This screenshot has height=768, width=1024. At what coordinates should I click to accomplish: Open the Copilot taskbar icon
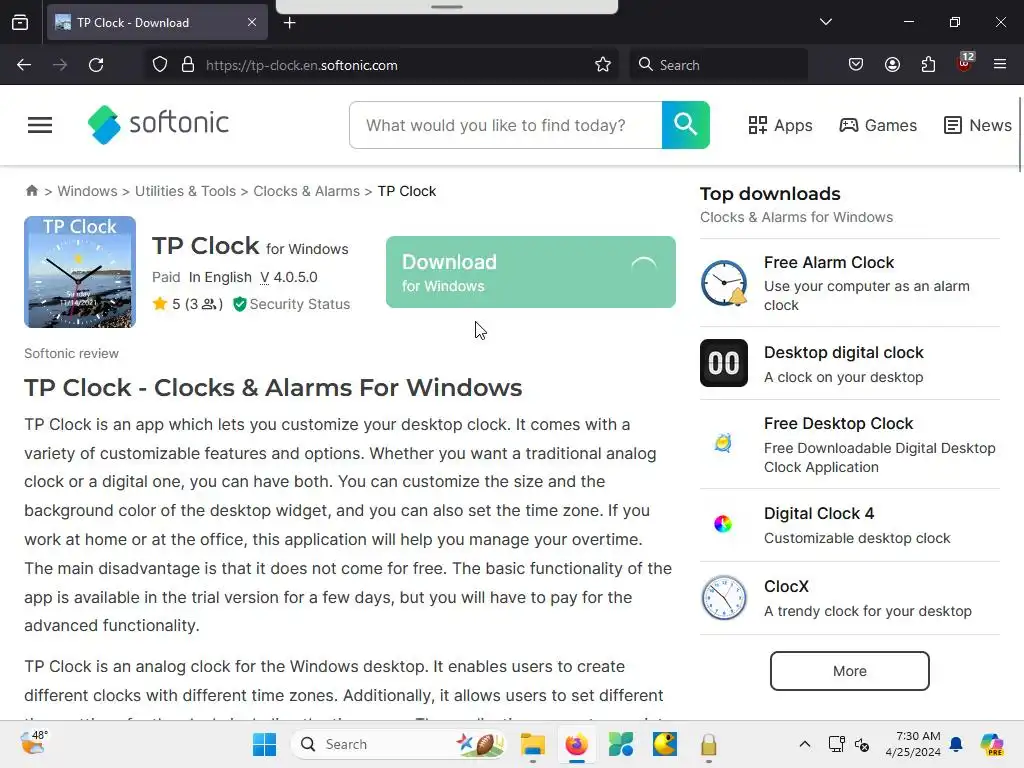(x=991, y=744)
